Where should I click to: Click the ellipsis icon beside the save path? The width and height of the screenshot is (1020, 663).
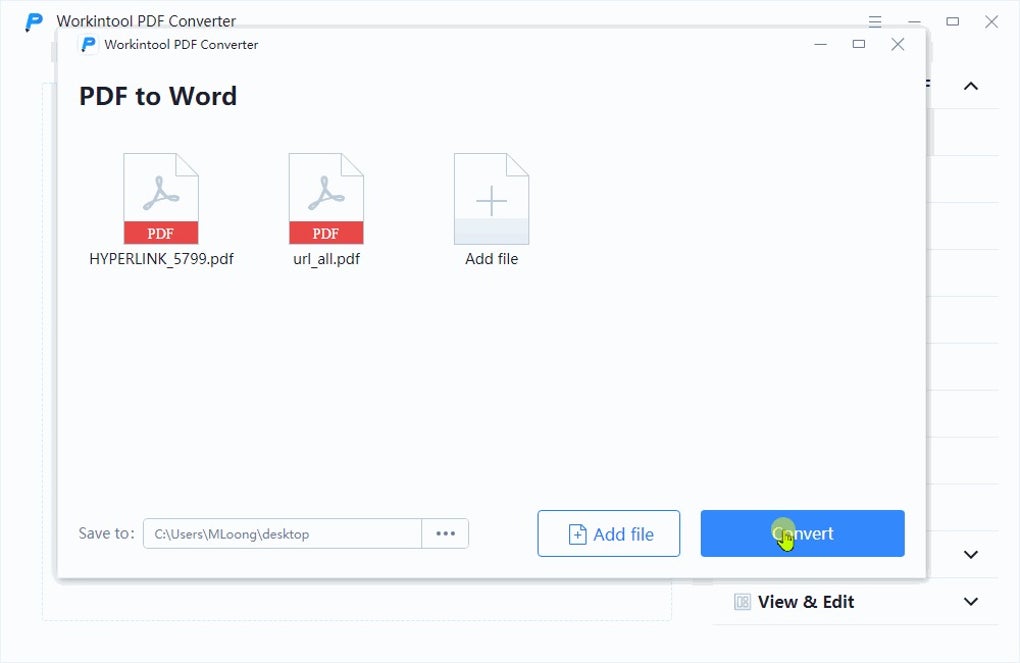pyautogui.click(x=444, y=533)
